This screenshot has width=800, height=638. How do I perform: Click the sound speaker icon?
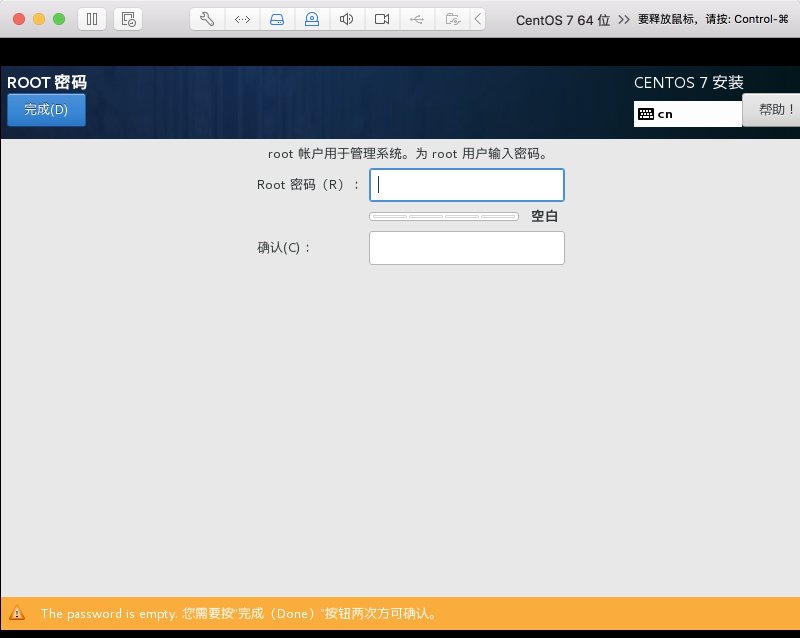[x=346, y=19]
